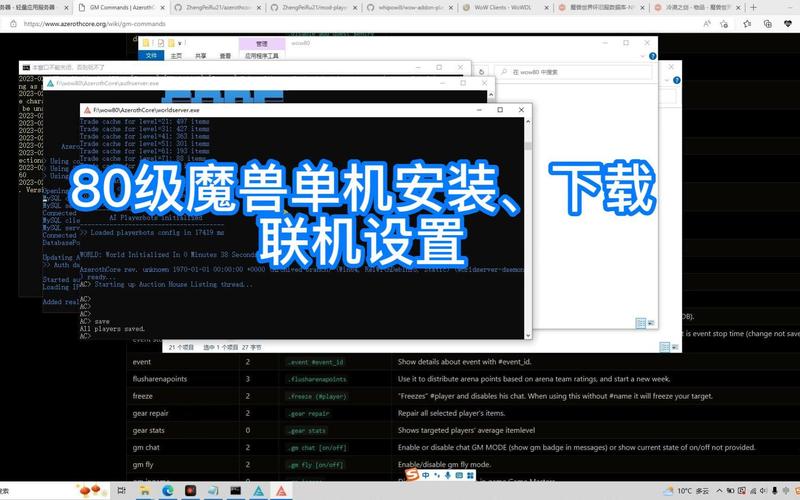Open File Explorer from the taskbar
The width and height of the screenshot is (800, 500).
pyautogui.click(x=145, y=491)
